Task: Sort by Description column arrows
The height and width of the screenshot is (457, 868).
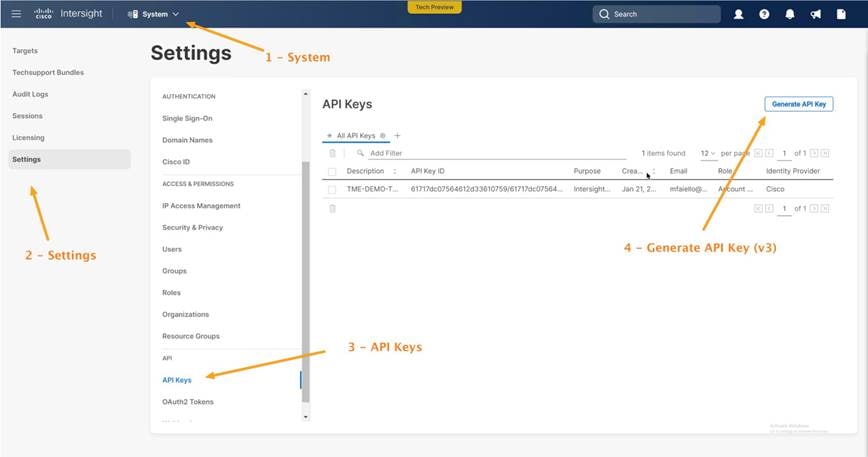Action: [395, 172]
